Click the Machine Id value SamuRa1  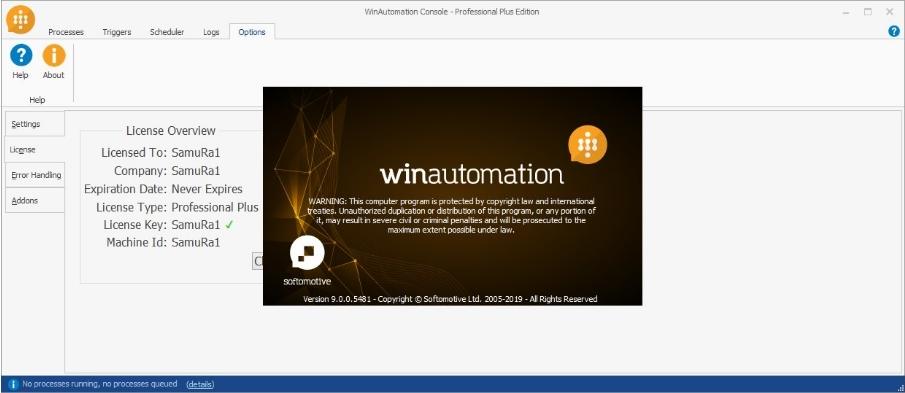click(x=196, y=242)
